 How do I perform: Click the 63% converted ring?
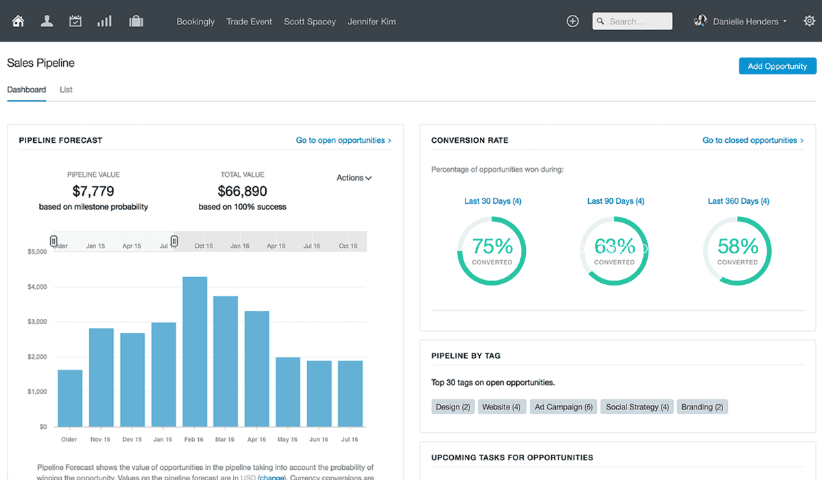614,251
